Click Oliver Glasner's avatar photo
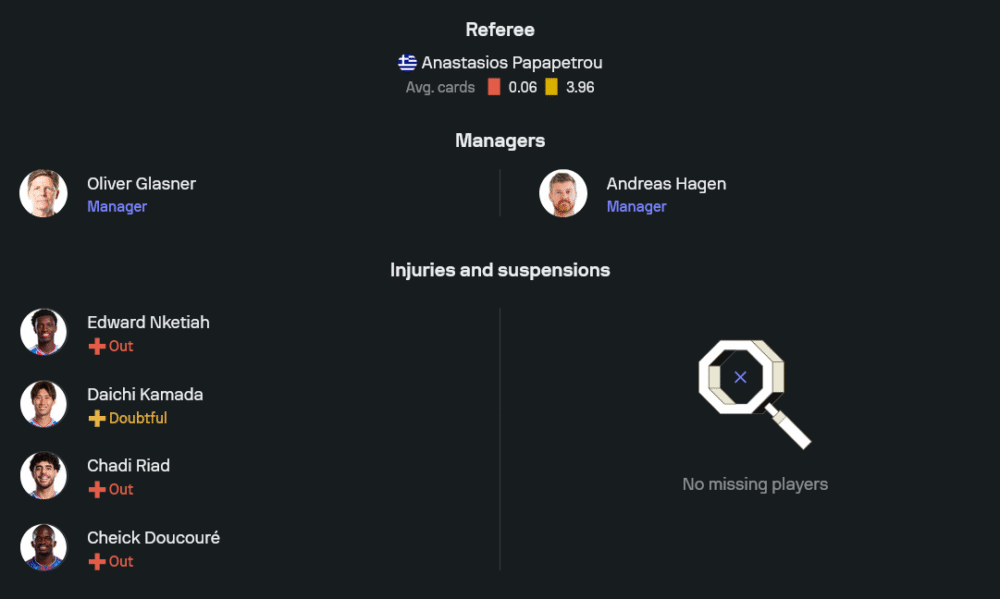 (43, 194)
